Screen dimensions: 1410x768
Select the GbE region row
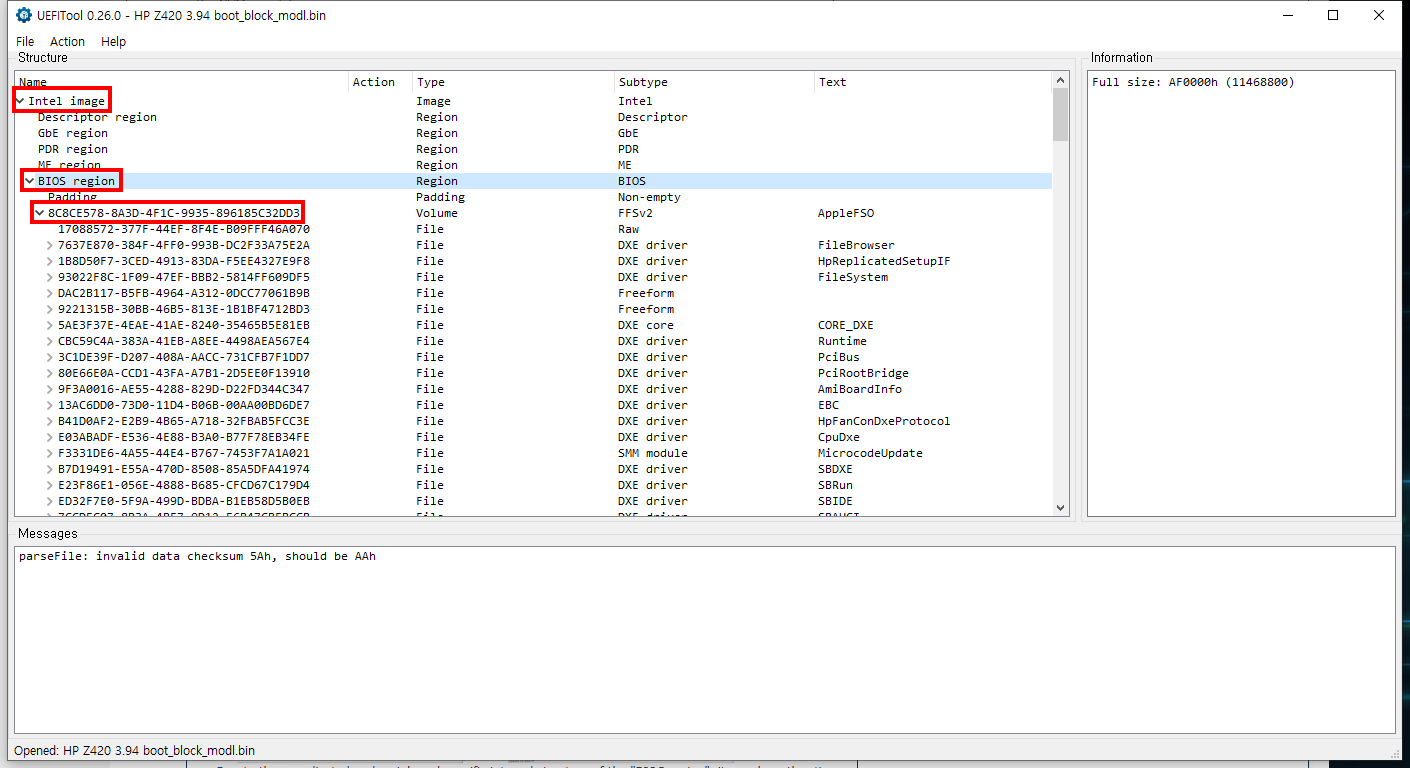click(533, 133)
